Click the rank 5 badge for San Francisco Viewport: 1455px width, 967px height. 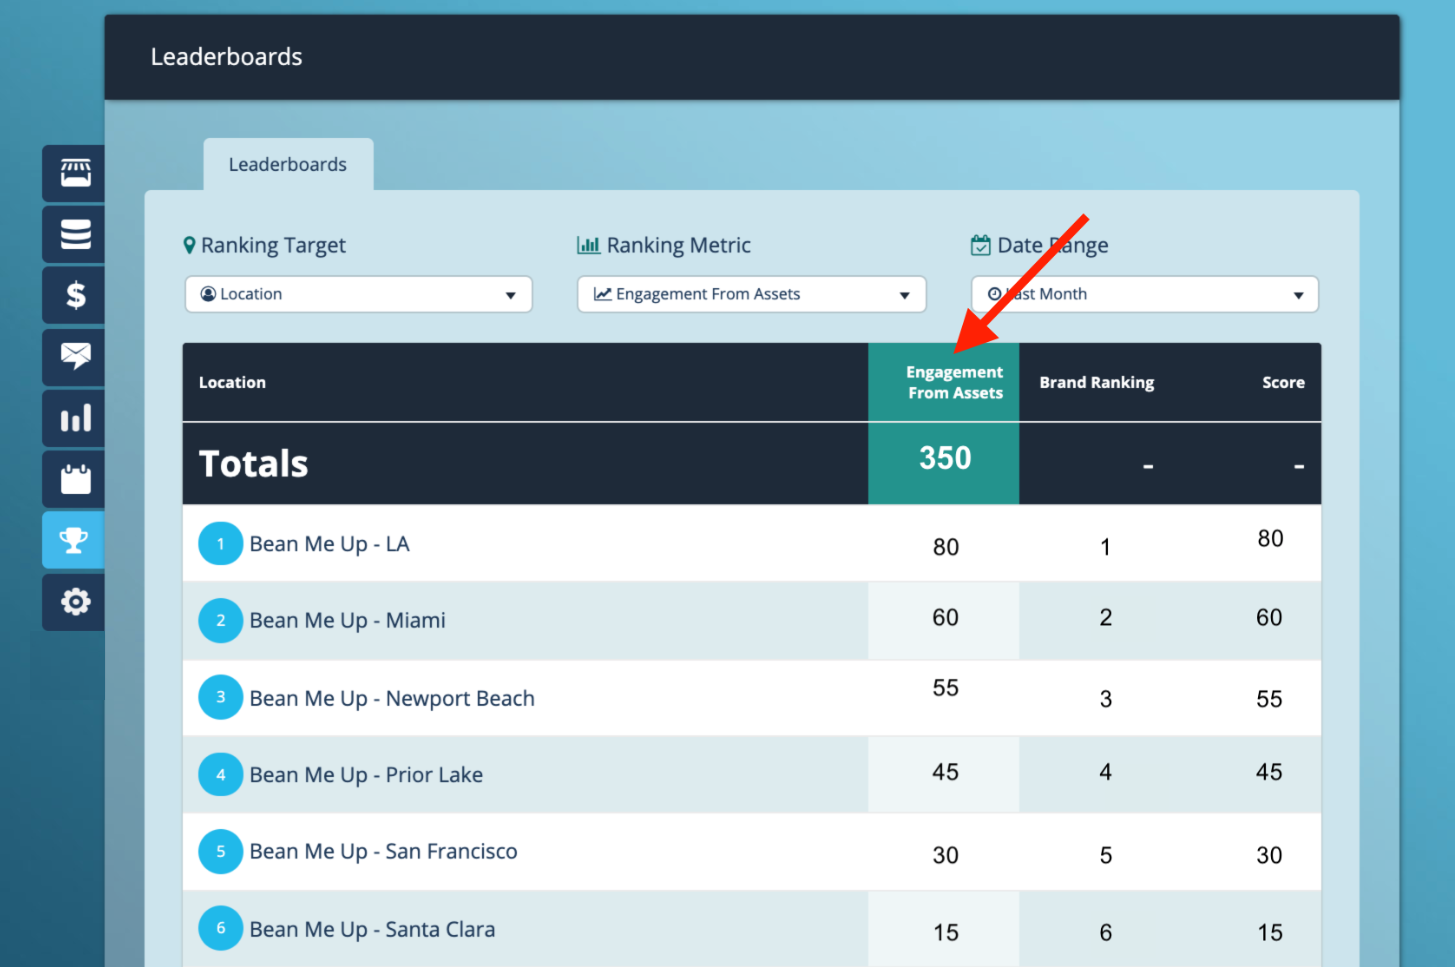pos(220,851)
